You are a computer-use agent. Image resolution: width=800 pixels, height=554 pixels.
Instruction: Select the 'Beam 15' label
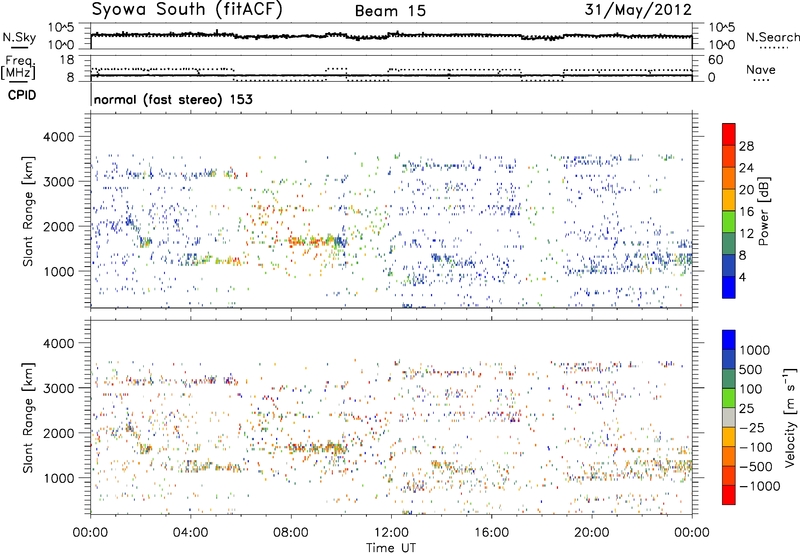390,11
